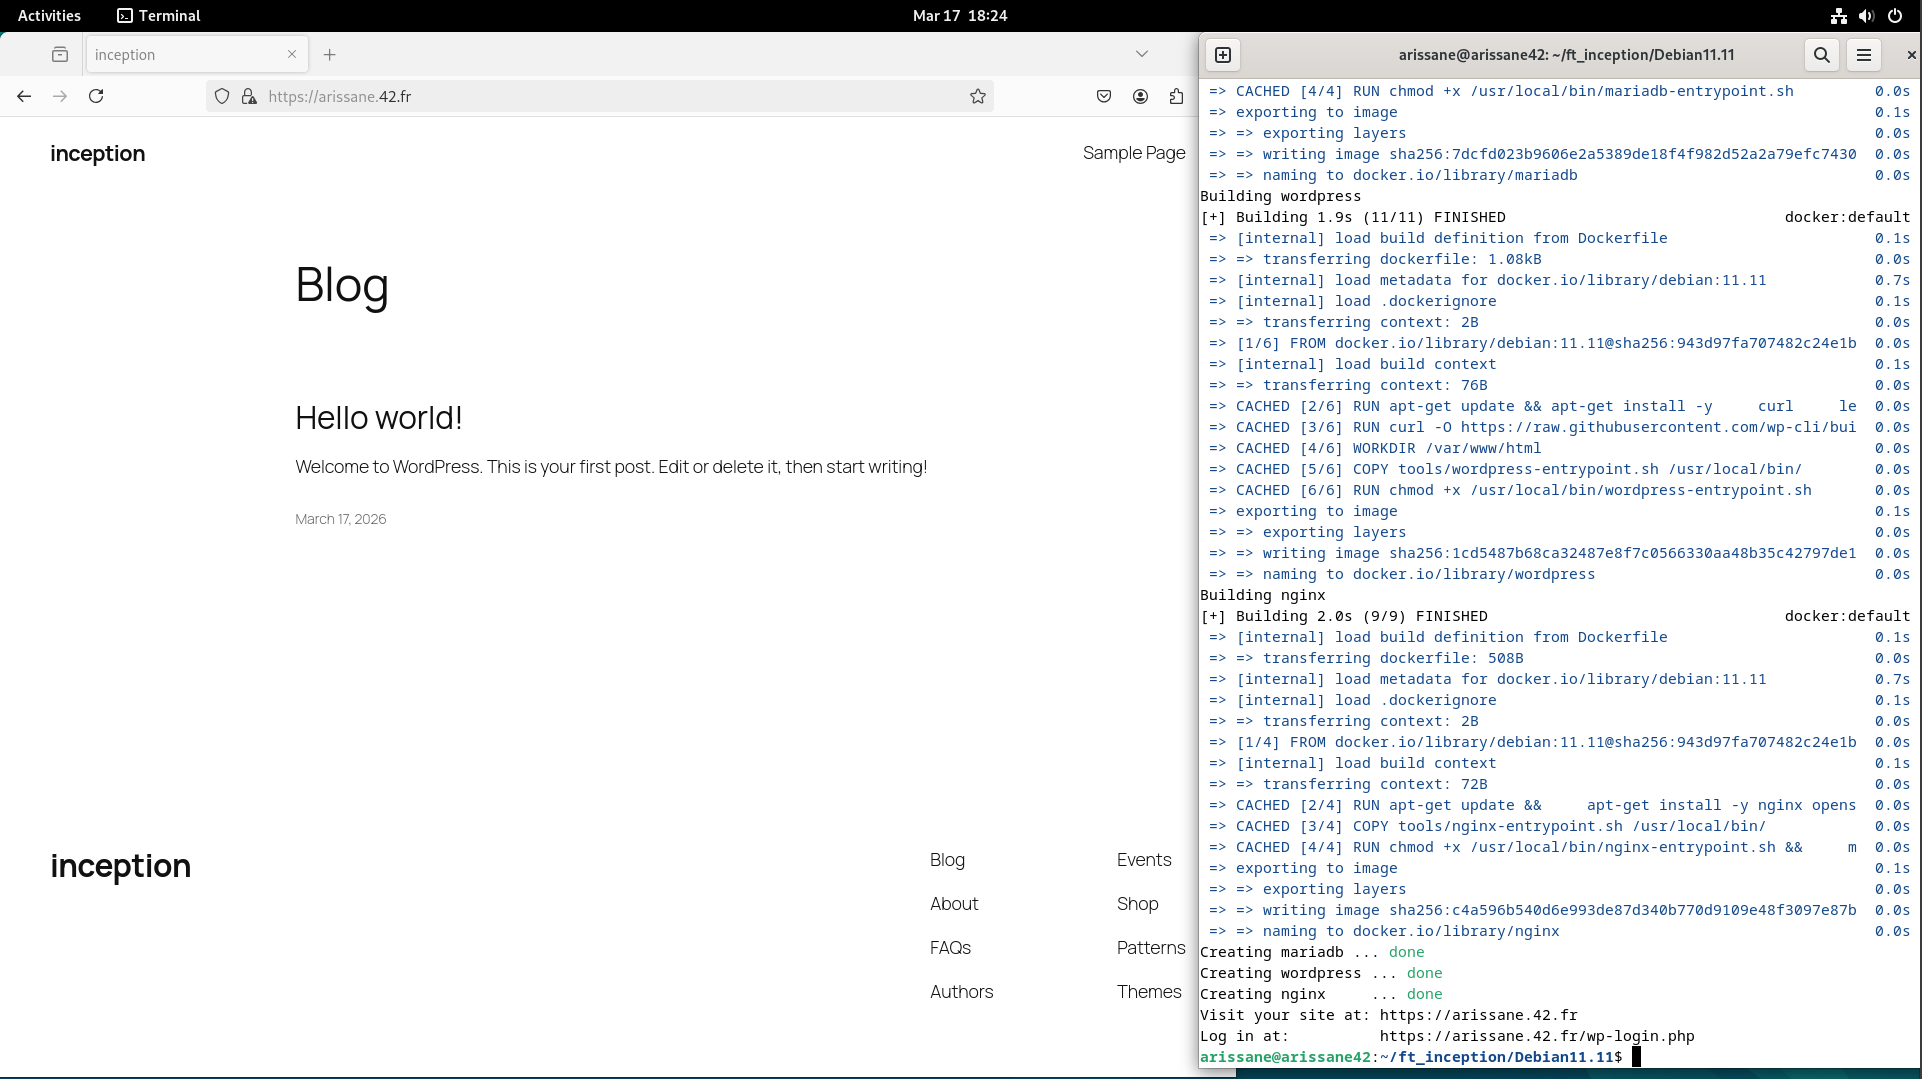This screenshot has height=1079, width=1922.
Task: Go forward to next page
Action: tap(60, 96)
